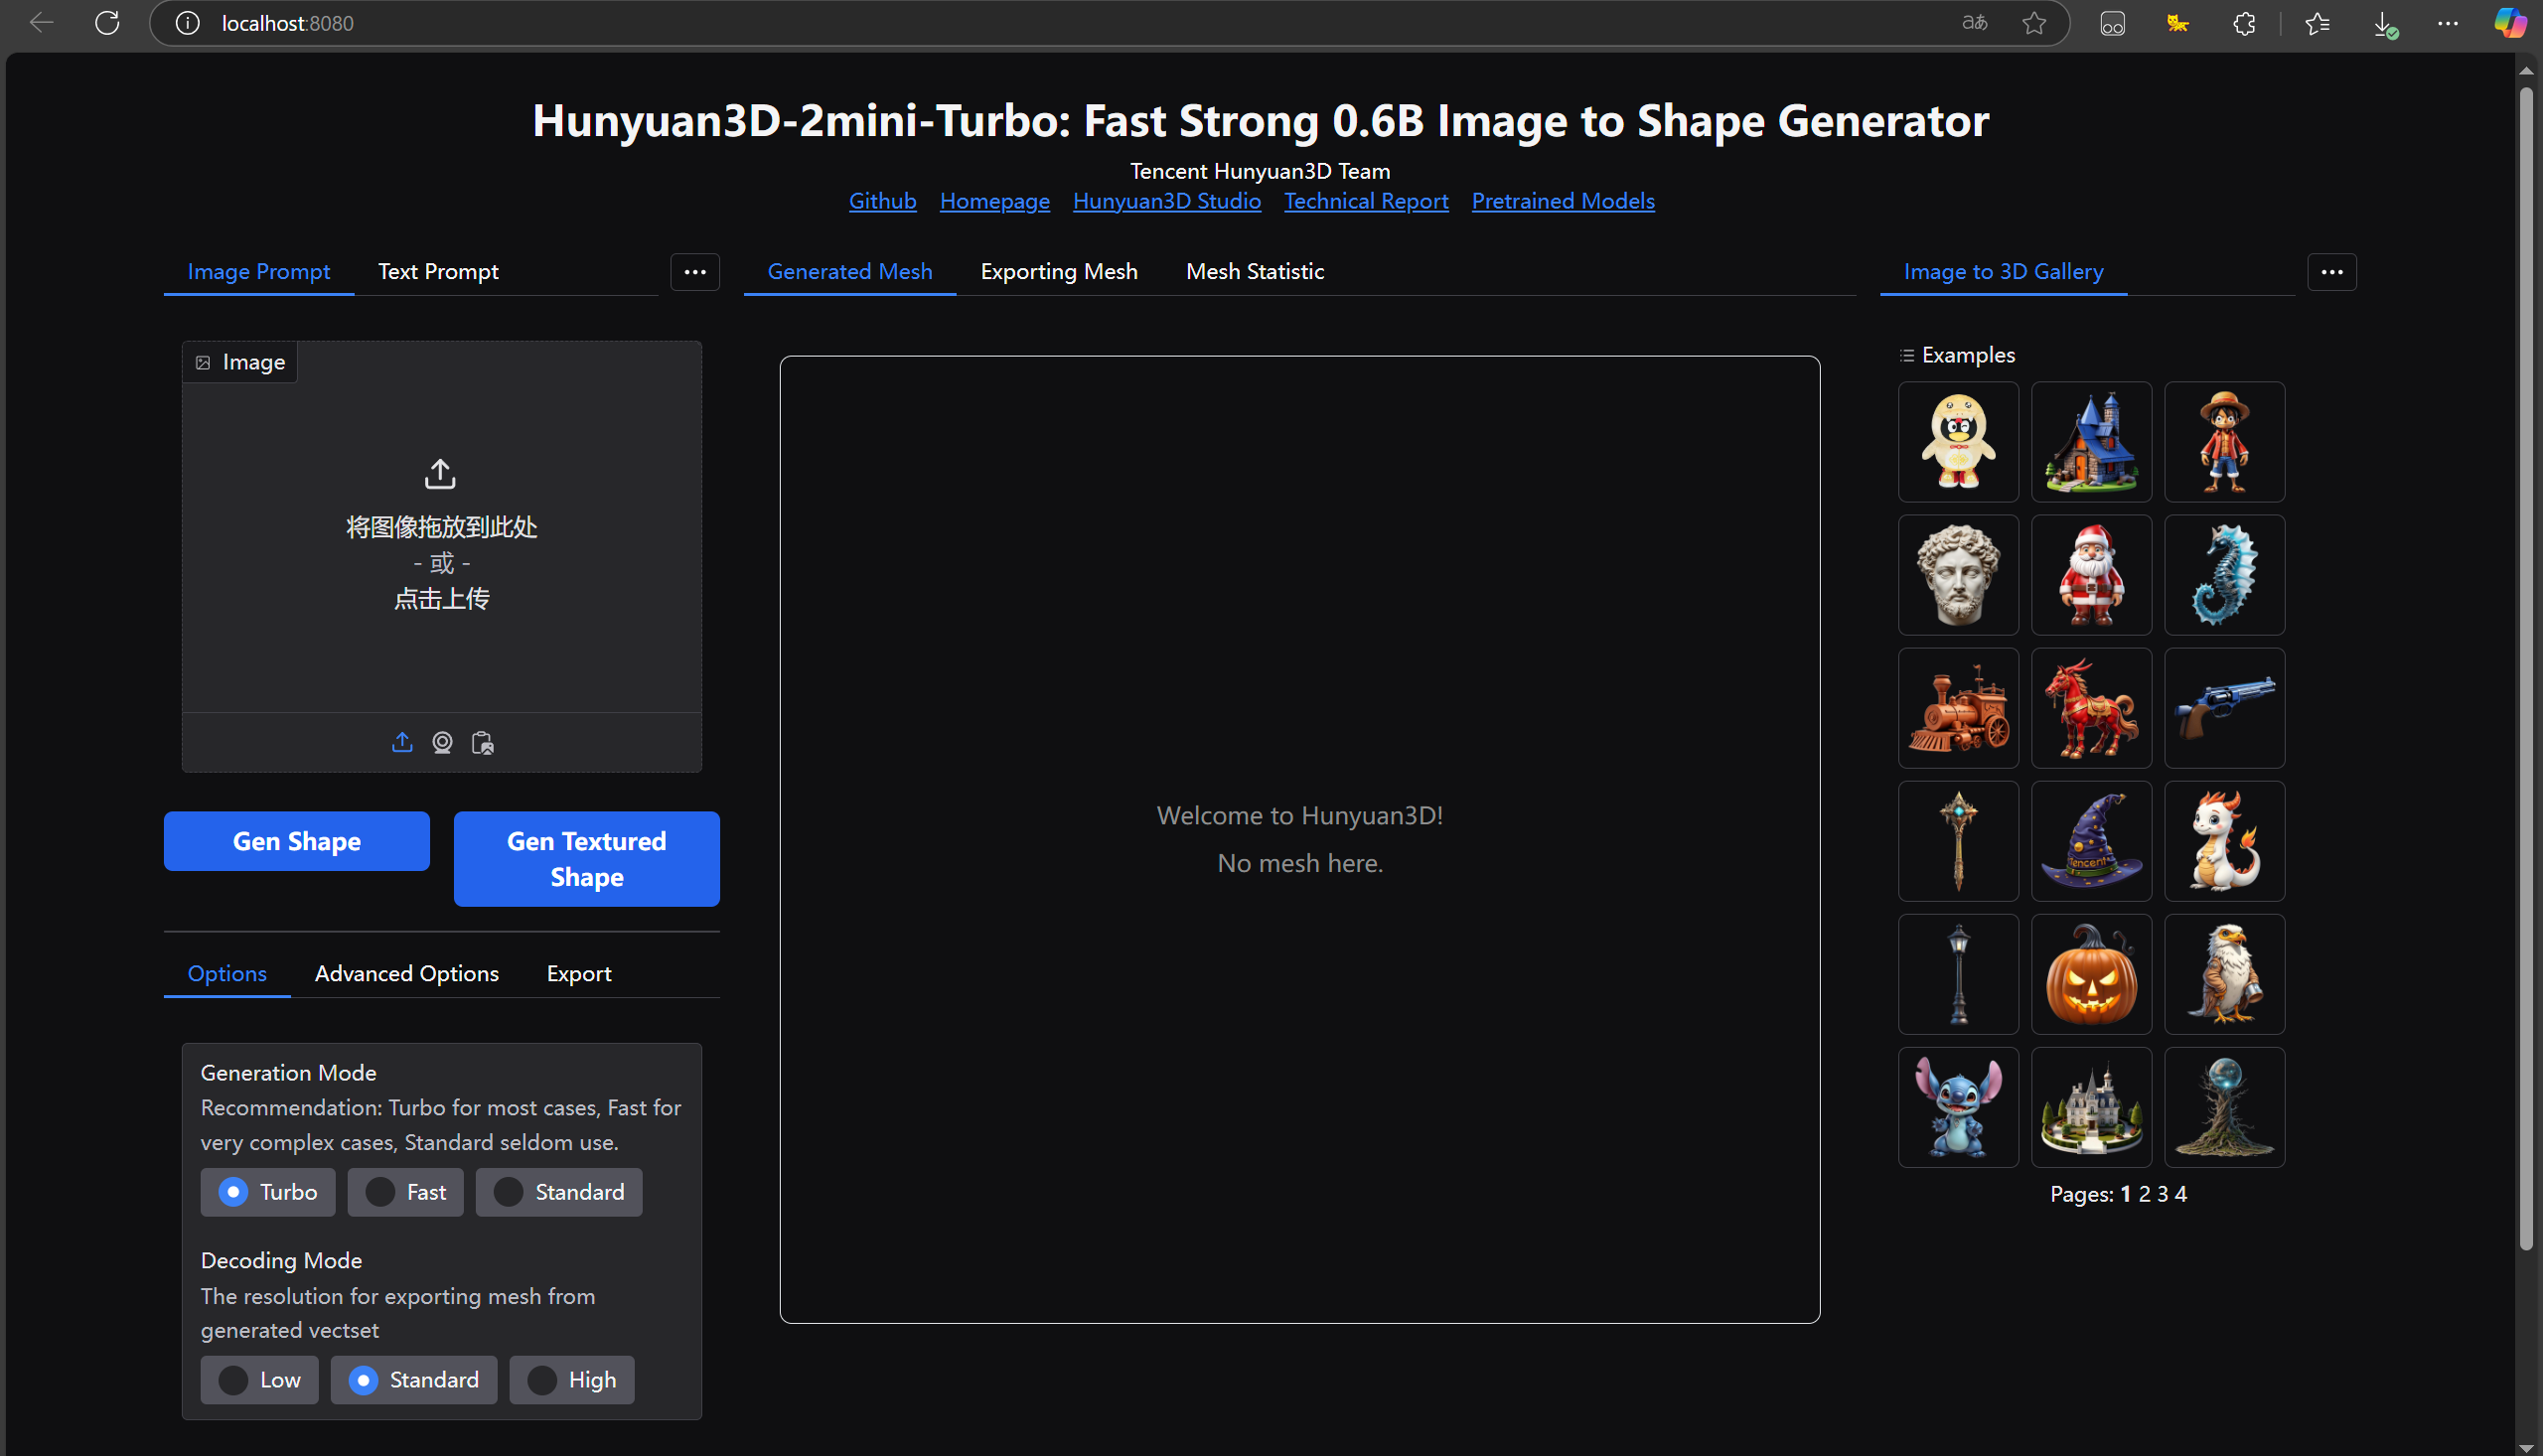Choose High decoding mode

[x=572, y=1380]
